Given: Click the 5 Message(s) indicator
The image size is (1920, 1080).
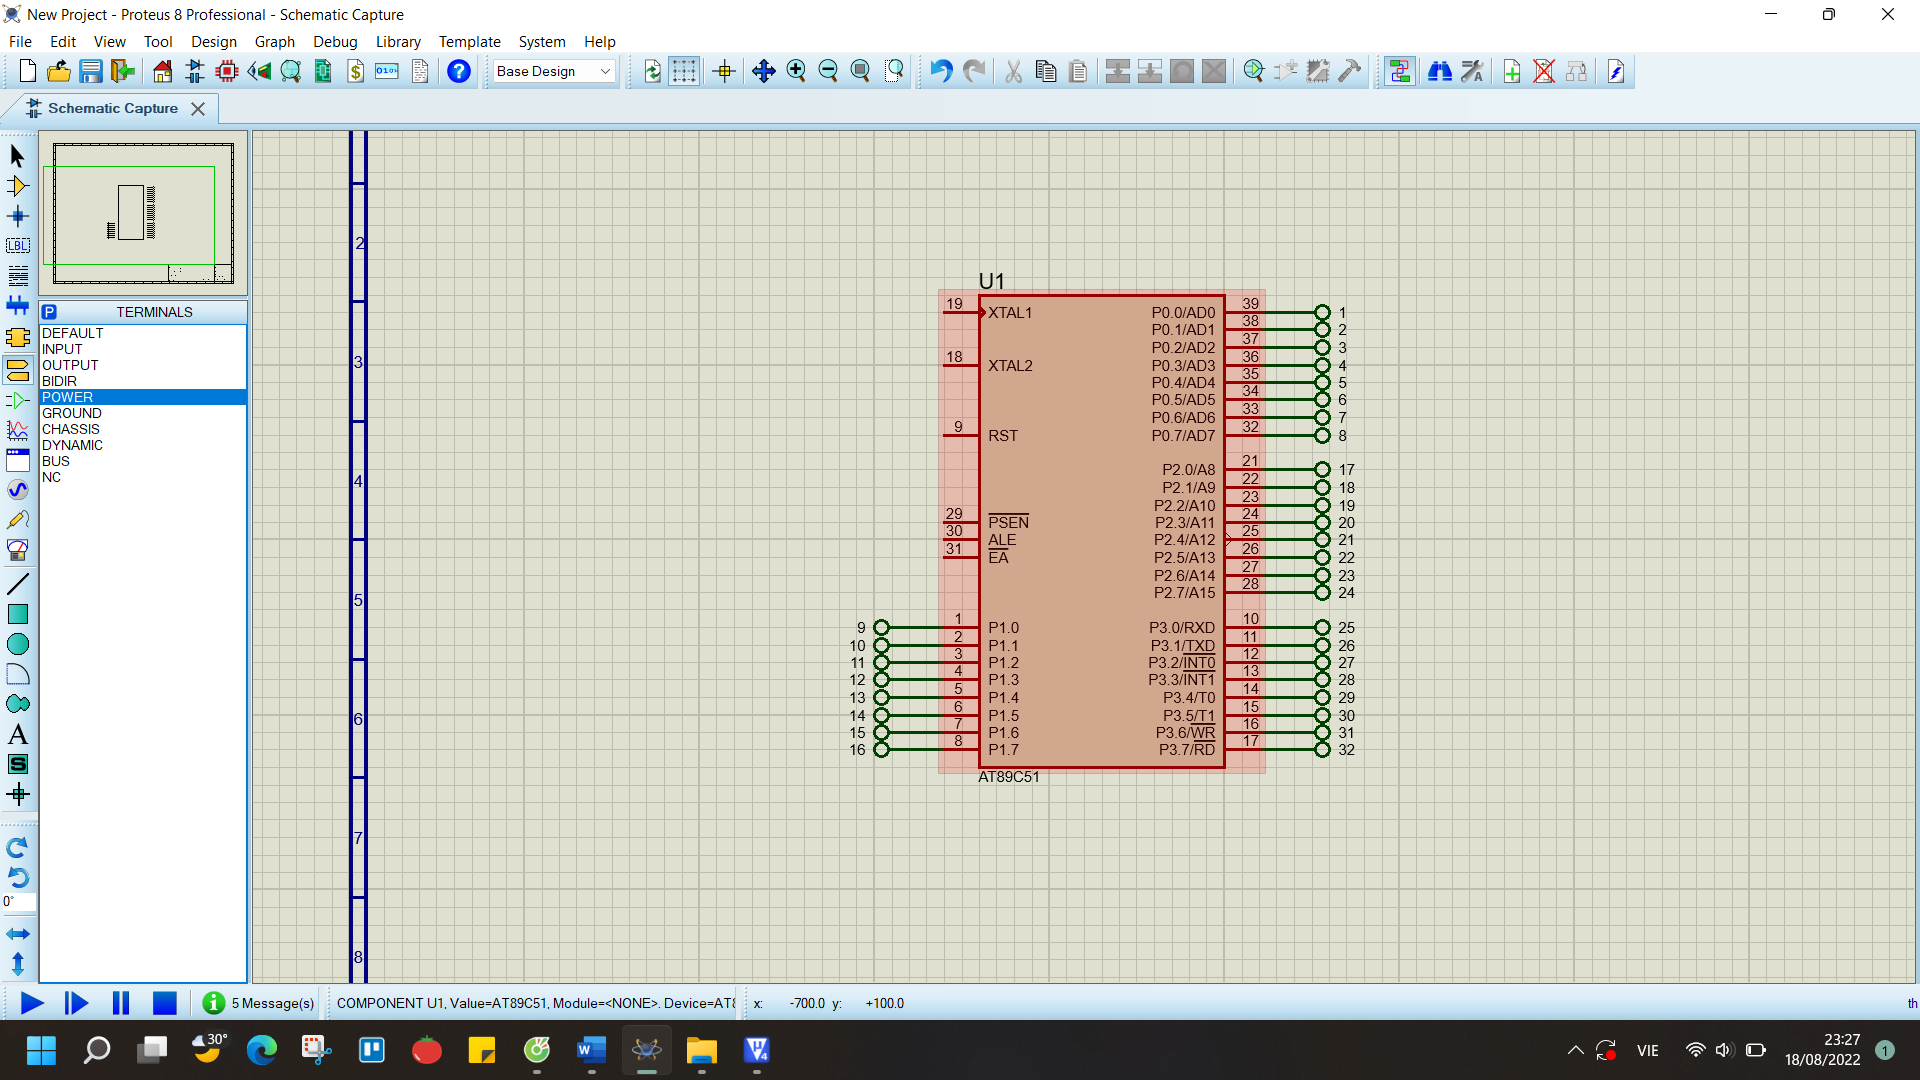Looking at the screenshot, I should coord(259,1003).
